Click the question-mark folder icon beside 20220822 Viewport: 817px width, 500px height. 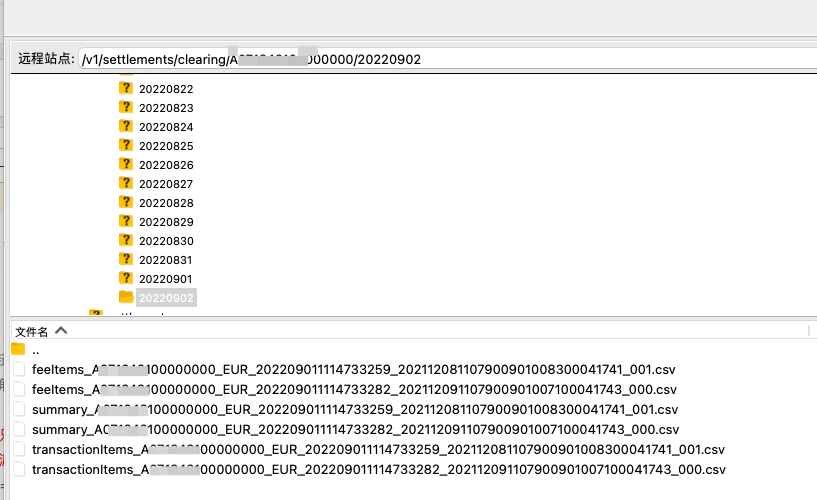pyautogui.click(x=126, y=88)
